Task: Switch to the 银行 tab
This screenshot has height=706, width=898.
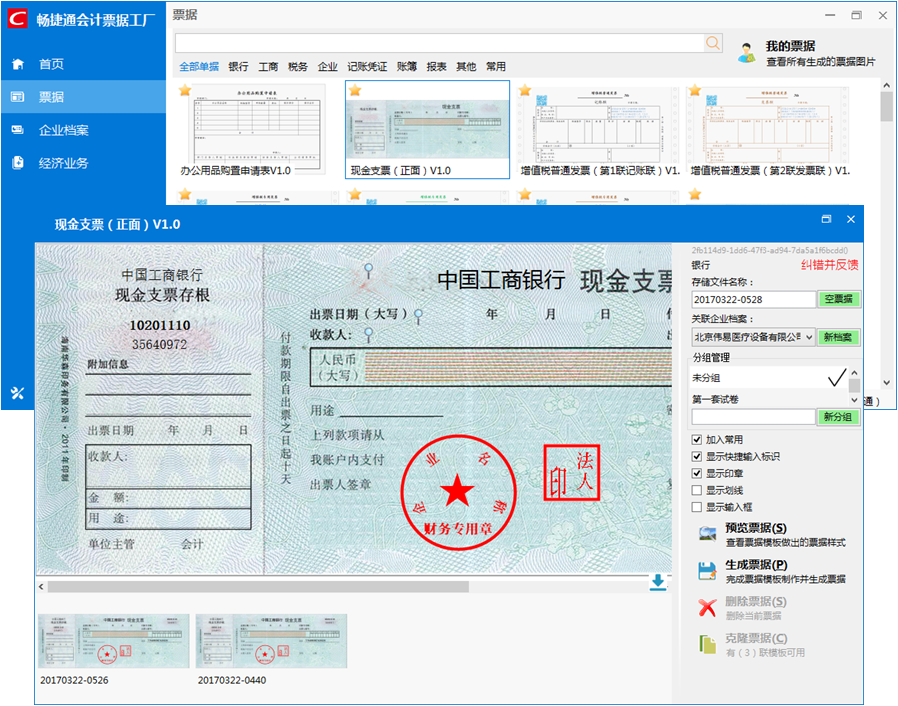Action: point(238,66)
